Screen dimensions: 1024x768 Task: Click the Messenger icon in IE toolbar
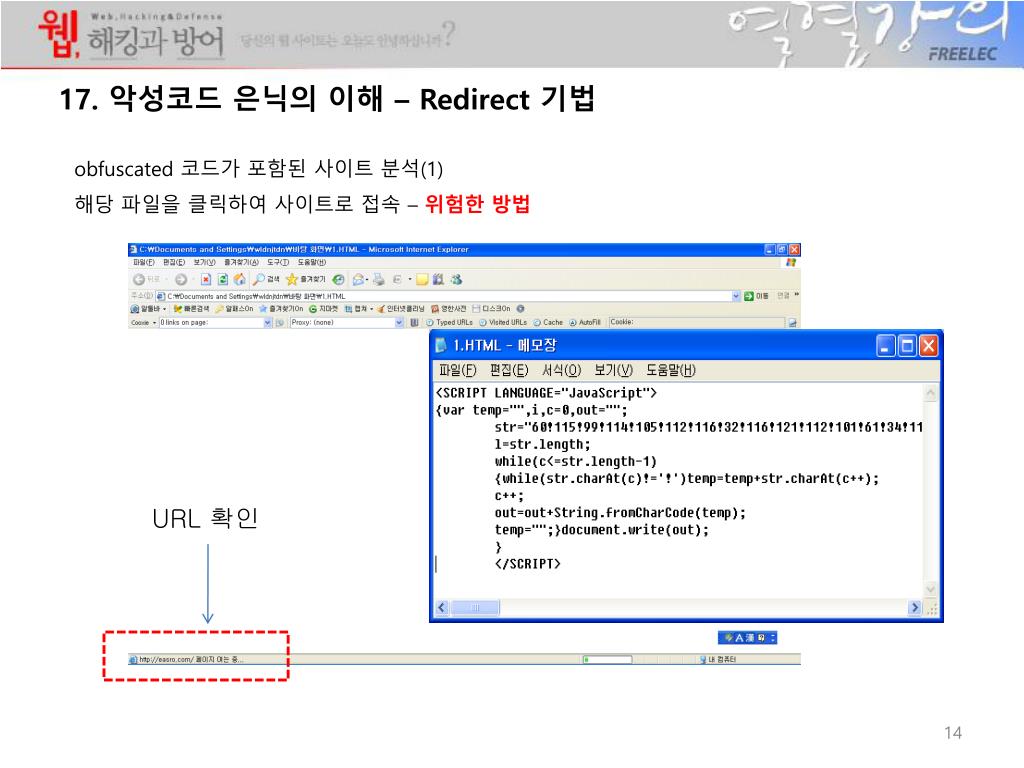(x=456, y=279)
